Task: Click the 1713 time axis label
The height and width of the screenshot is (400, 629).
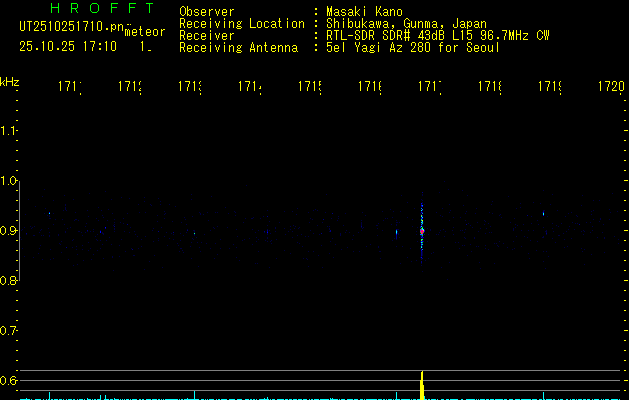Action: coord(189,86)
